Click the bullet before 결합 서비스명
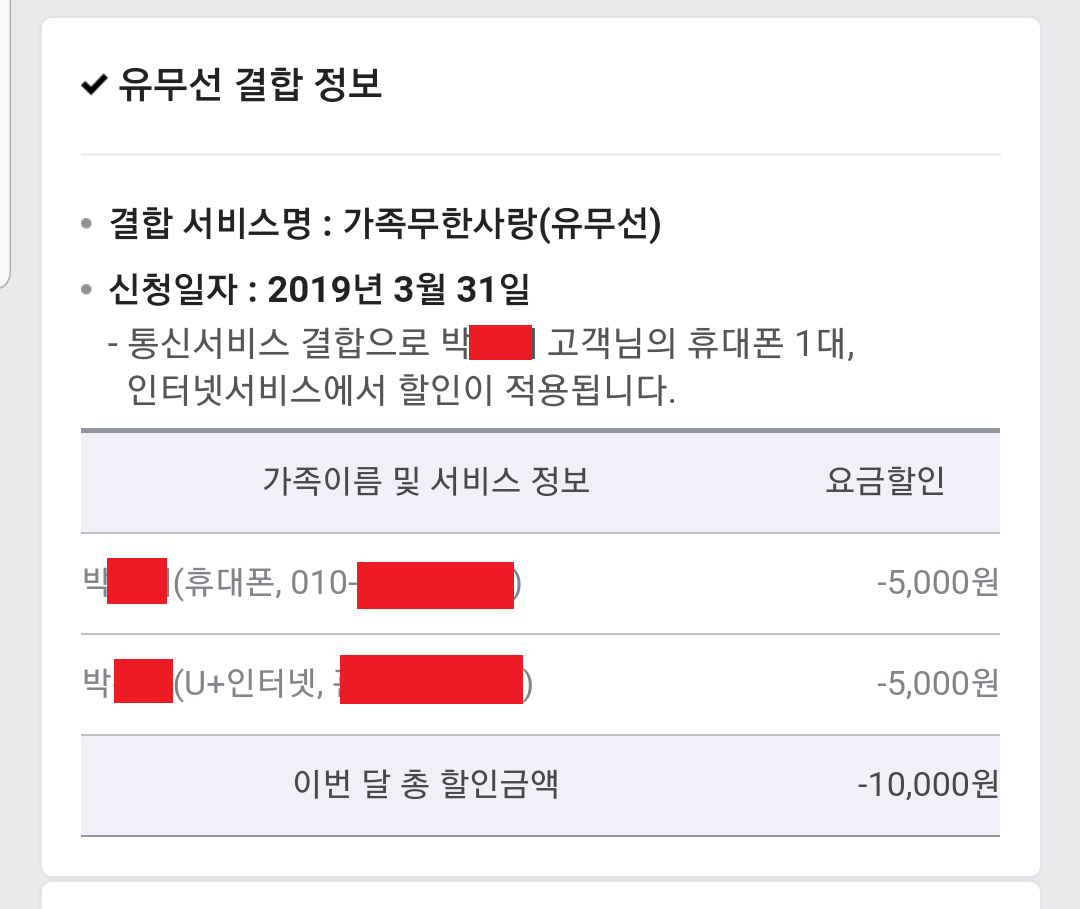 88,224
